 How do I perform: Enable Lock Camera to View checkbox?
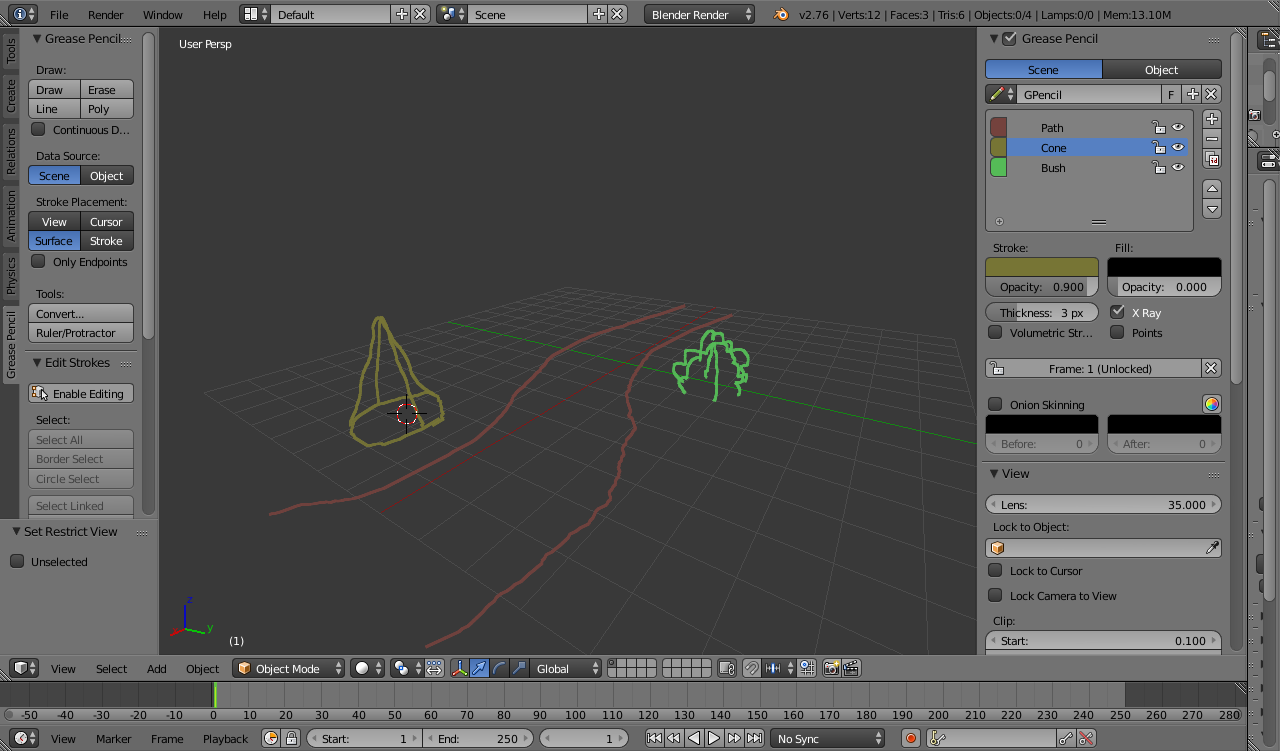point(995,595)
